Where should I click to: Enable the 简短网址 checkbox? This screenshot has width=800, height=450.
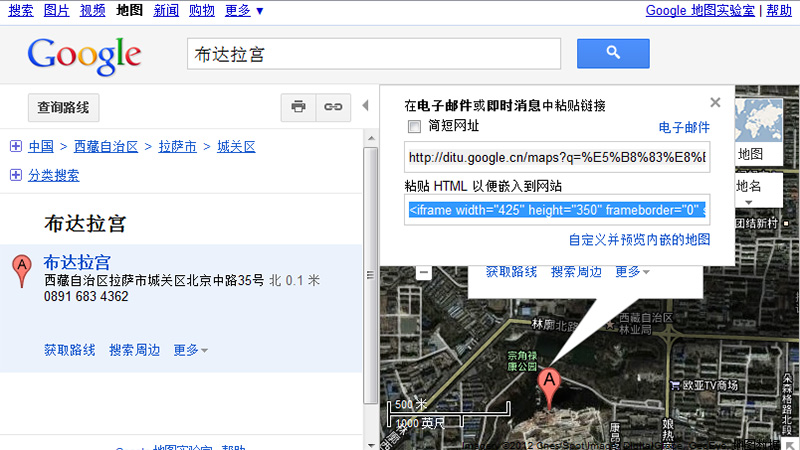pyautogui.click(x=414, y=126)
